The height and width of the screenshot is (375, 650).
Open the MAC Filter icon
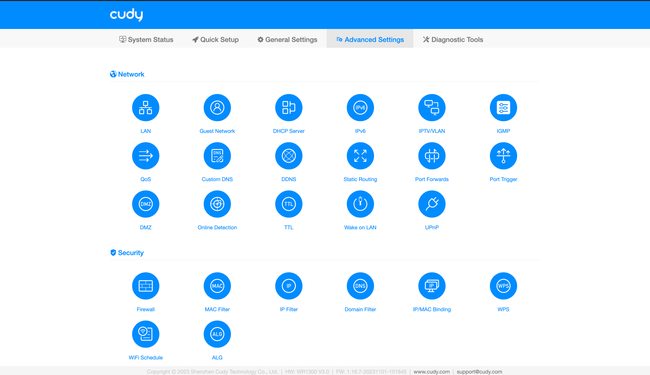coord(217,286)
